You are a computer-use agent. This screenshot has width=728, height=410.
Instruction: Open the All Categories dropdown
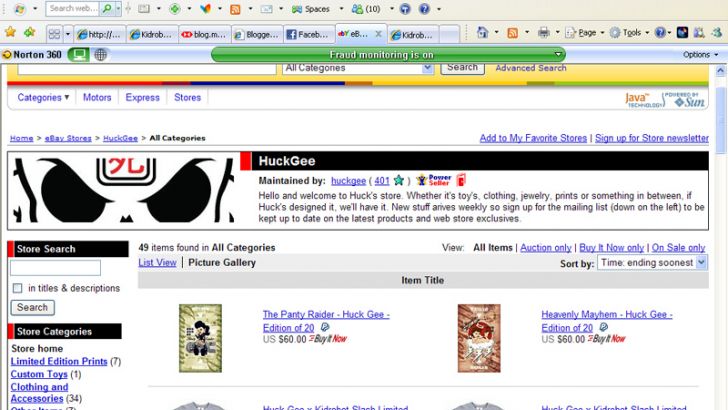[358, 68]
